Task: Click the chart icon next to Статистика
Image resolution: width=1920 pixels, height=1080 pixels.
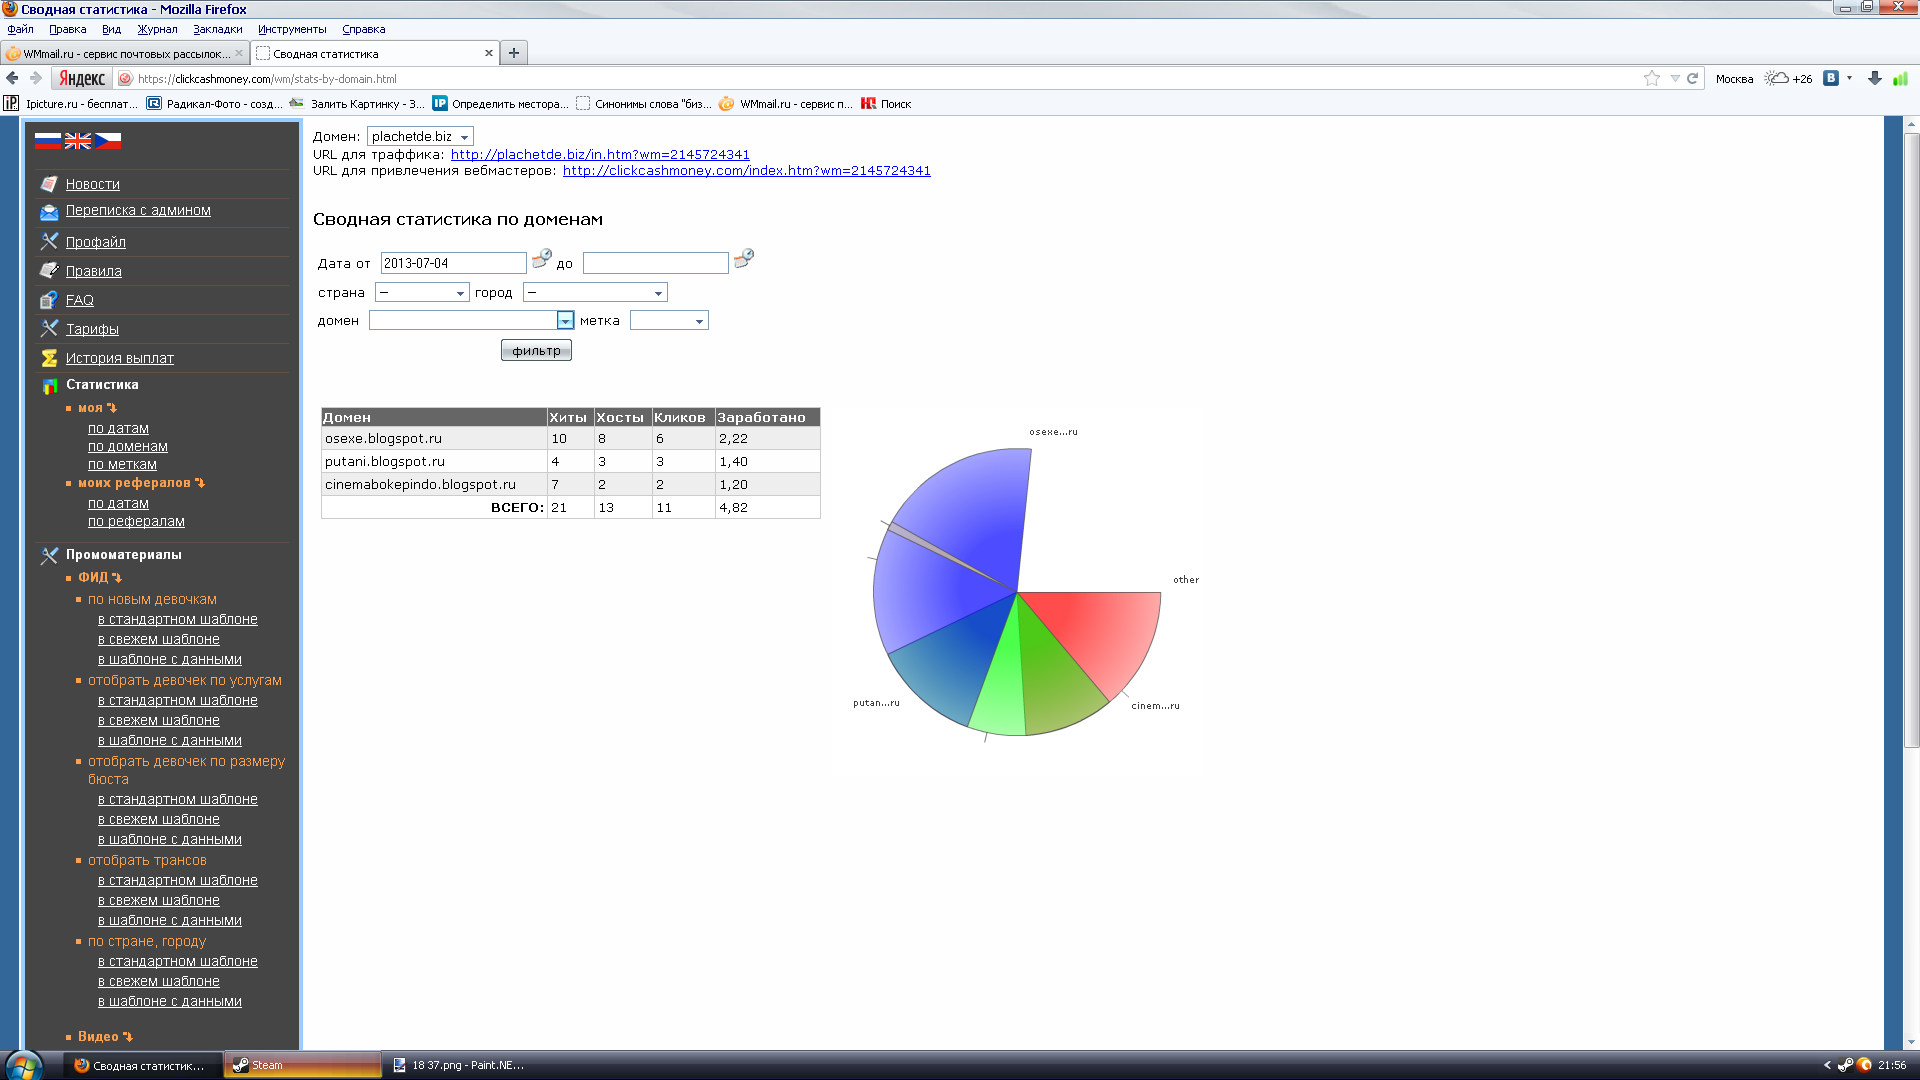Action: click(x=49, y=385)
